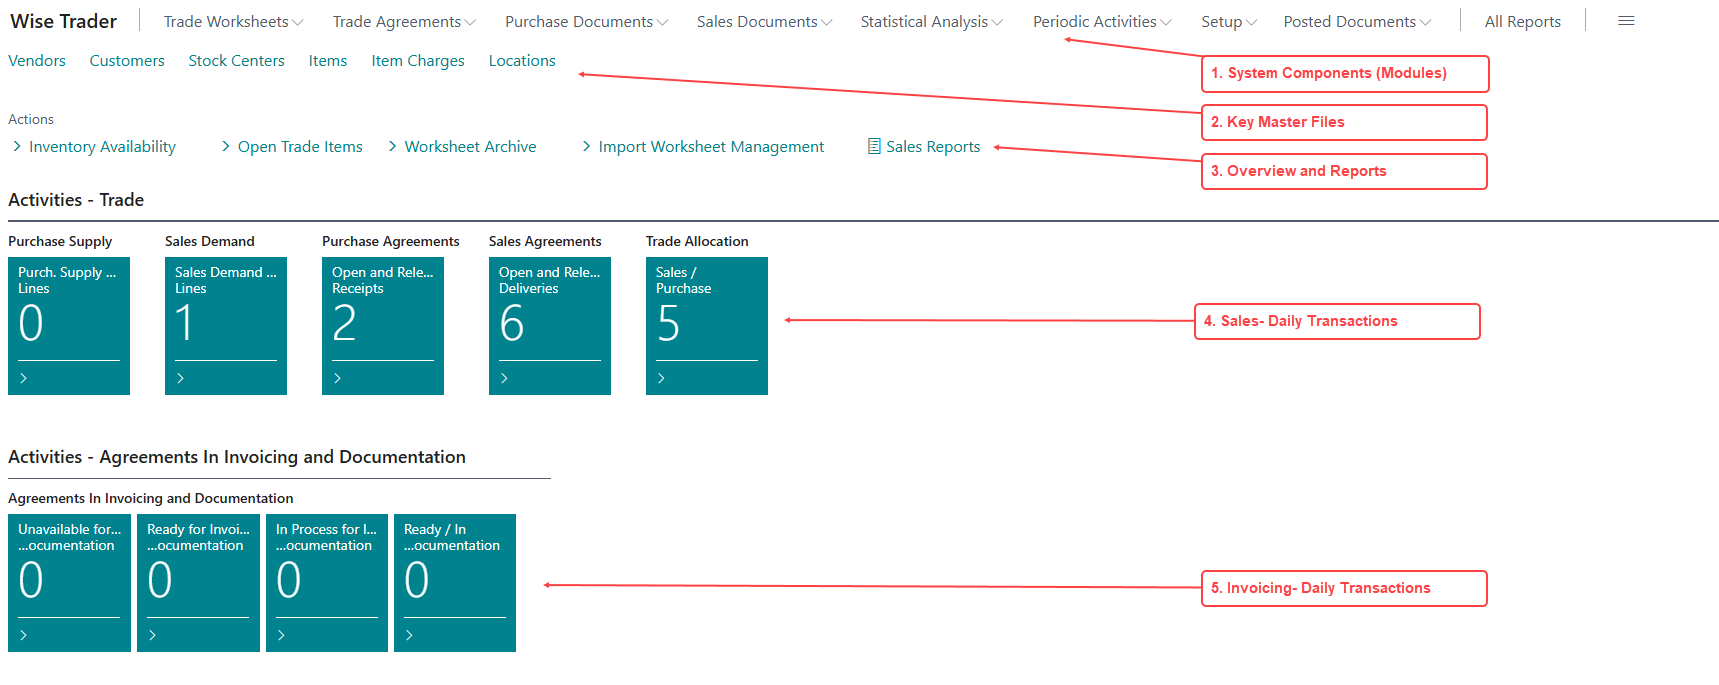Open the Open Trade Items action
This screenshot has width=1719, height=685.
[x=300, y=147]
